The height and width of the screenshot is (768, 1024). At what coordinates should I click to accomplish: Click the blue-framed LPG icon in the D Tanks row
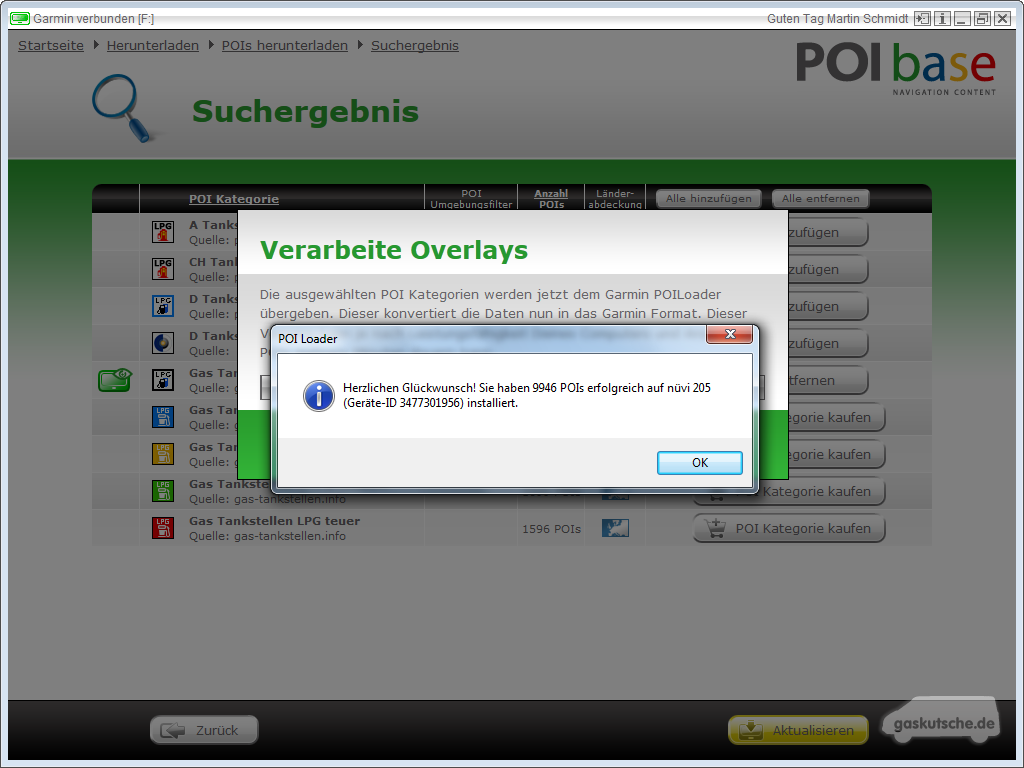(163, 306)
